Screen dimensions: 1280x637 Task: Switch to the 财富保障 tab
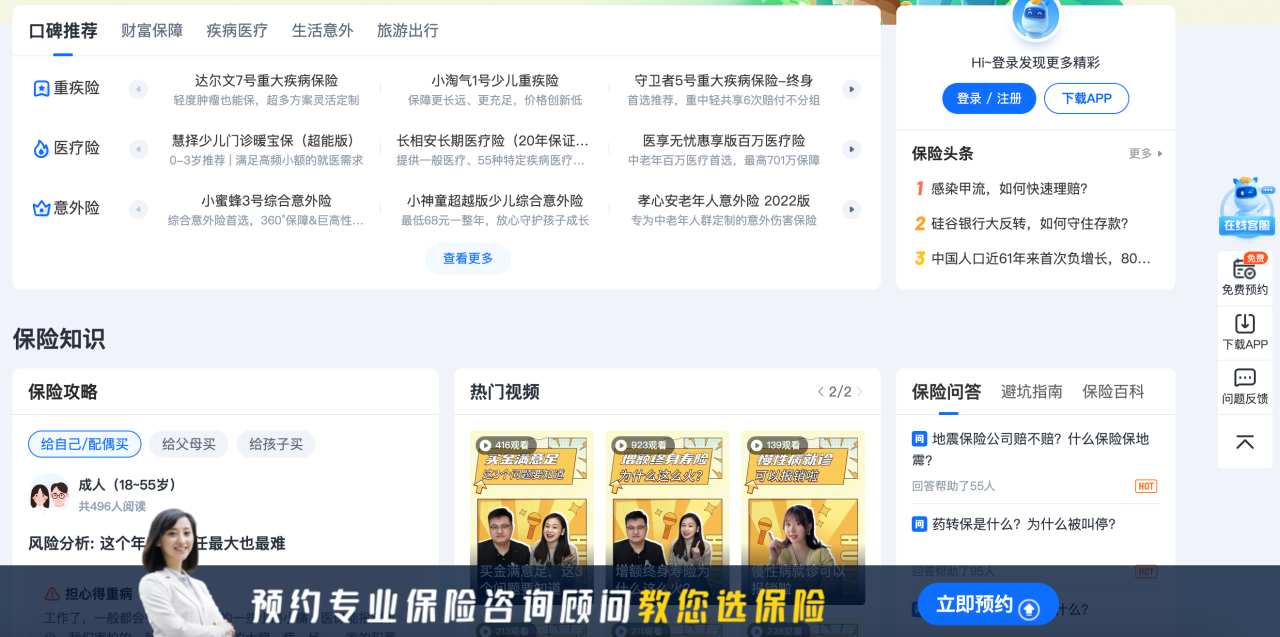click(152, 30)
